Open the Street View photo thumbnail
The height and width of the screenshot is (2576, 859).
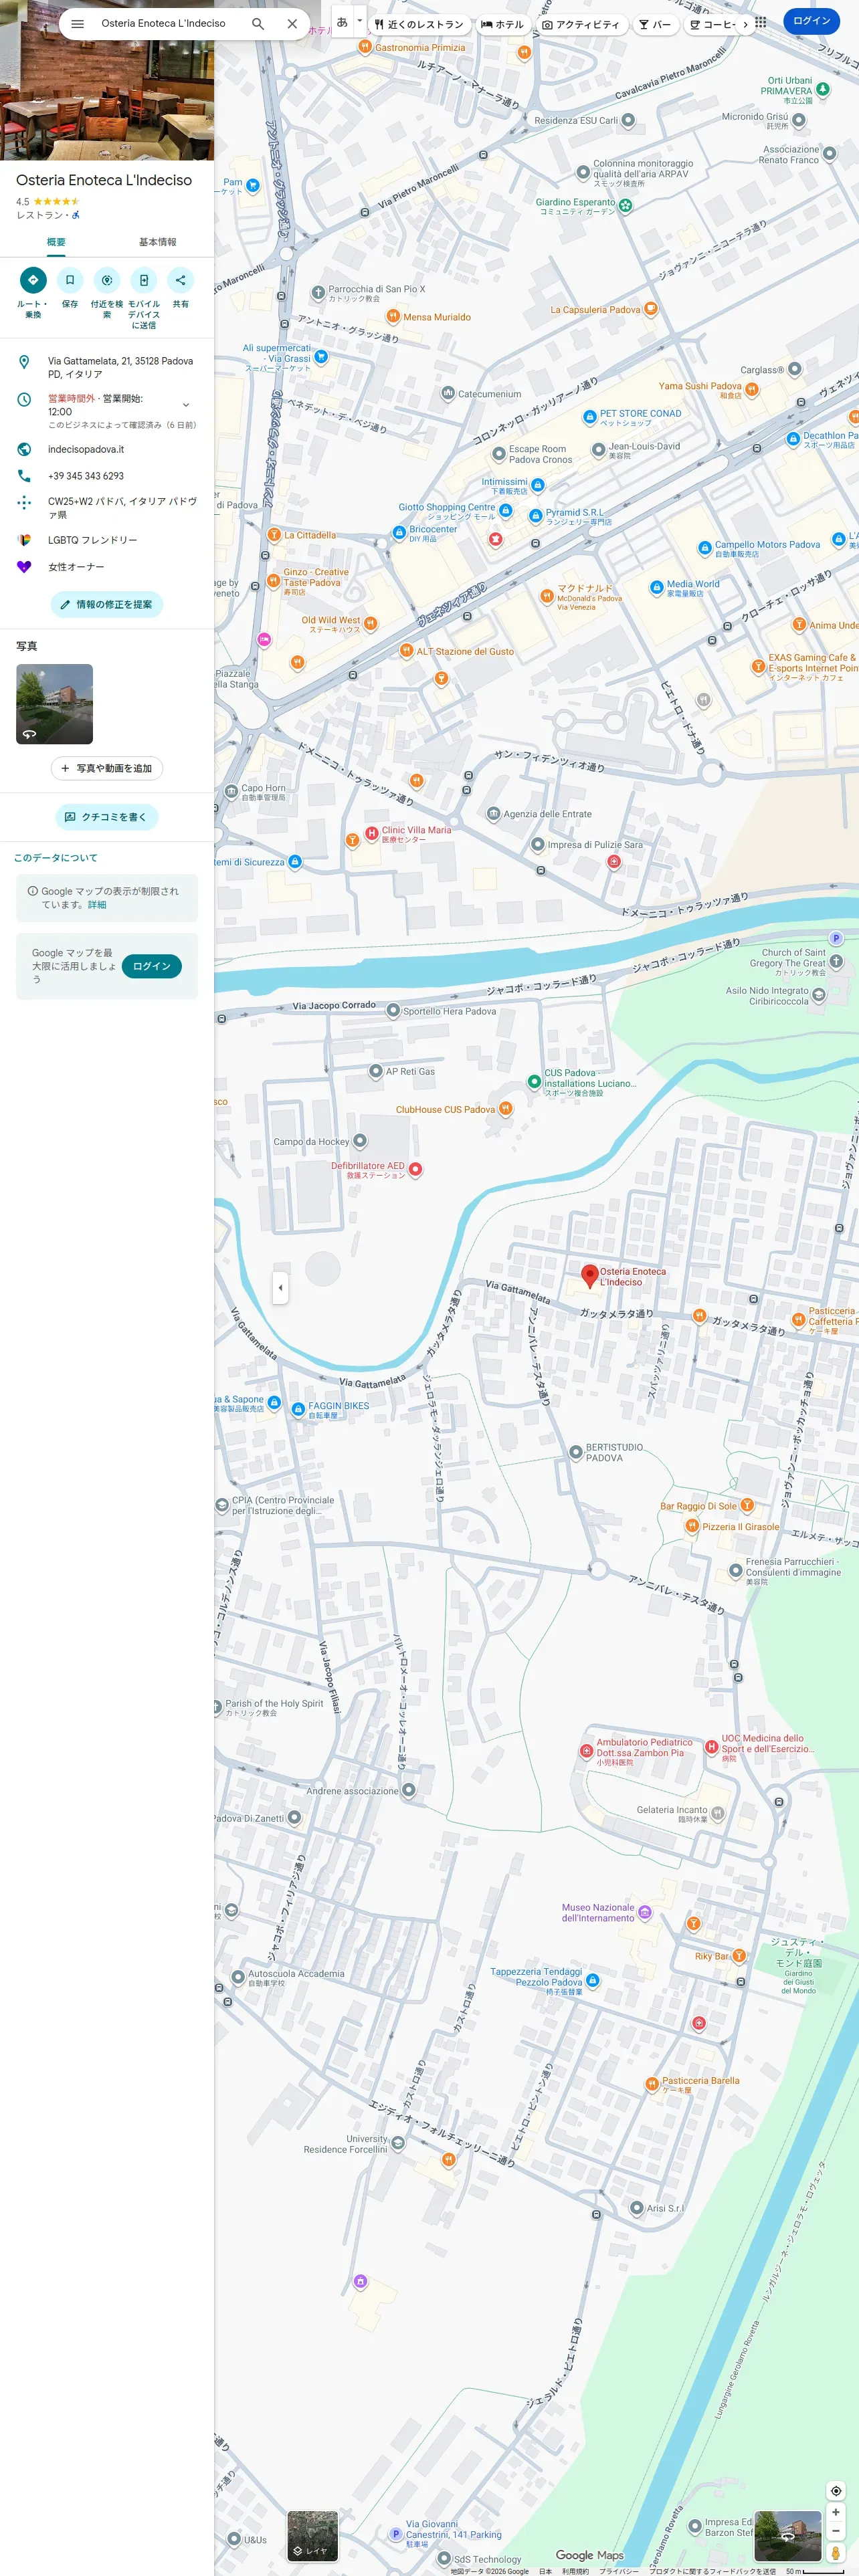(55, 704)
